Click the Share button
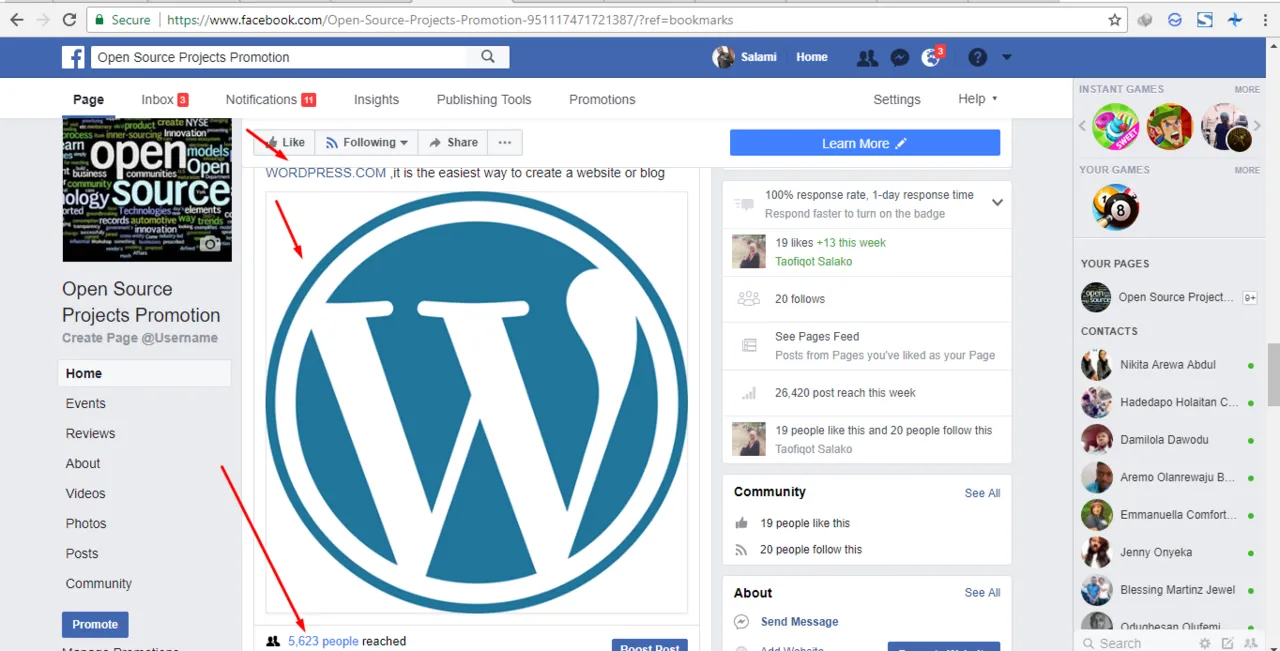Image resolution: width=1280 pixels, height=651 pixels. click(x=453, y=143)
